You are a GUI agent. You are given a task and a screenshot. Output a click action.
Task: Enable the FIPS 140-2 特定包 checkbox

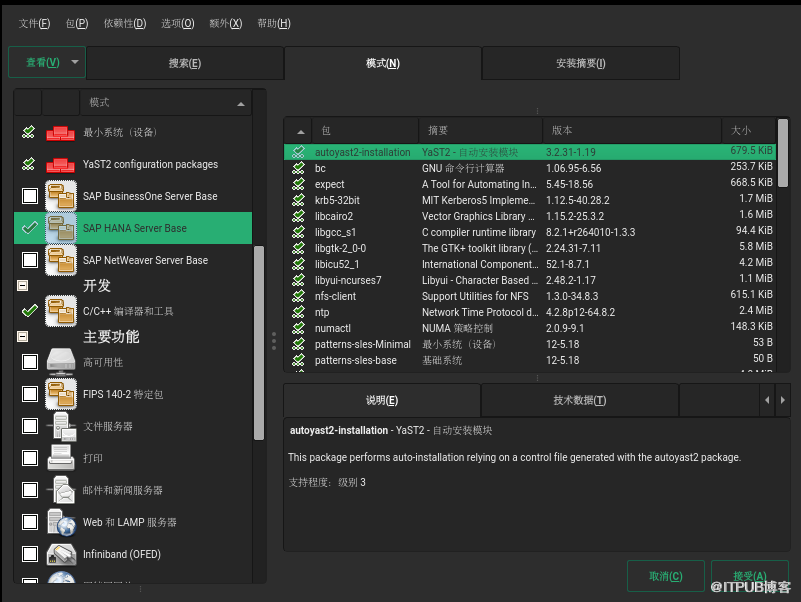click(30, 394)
